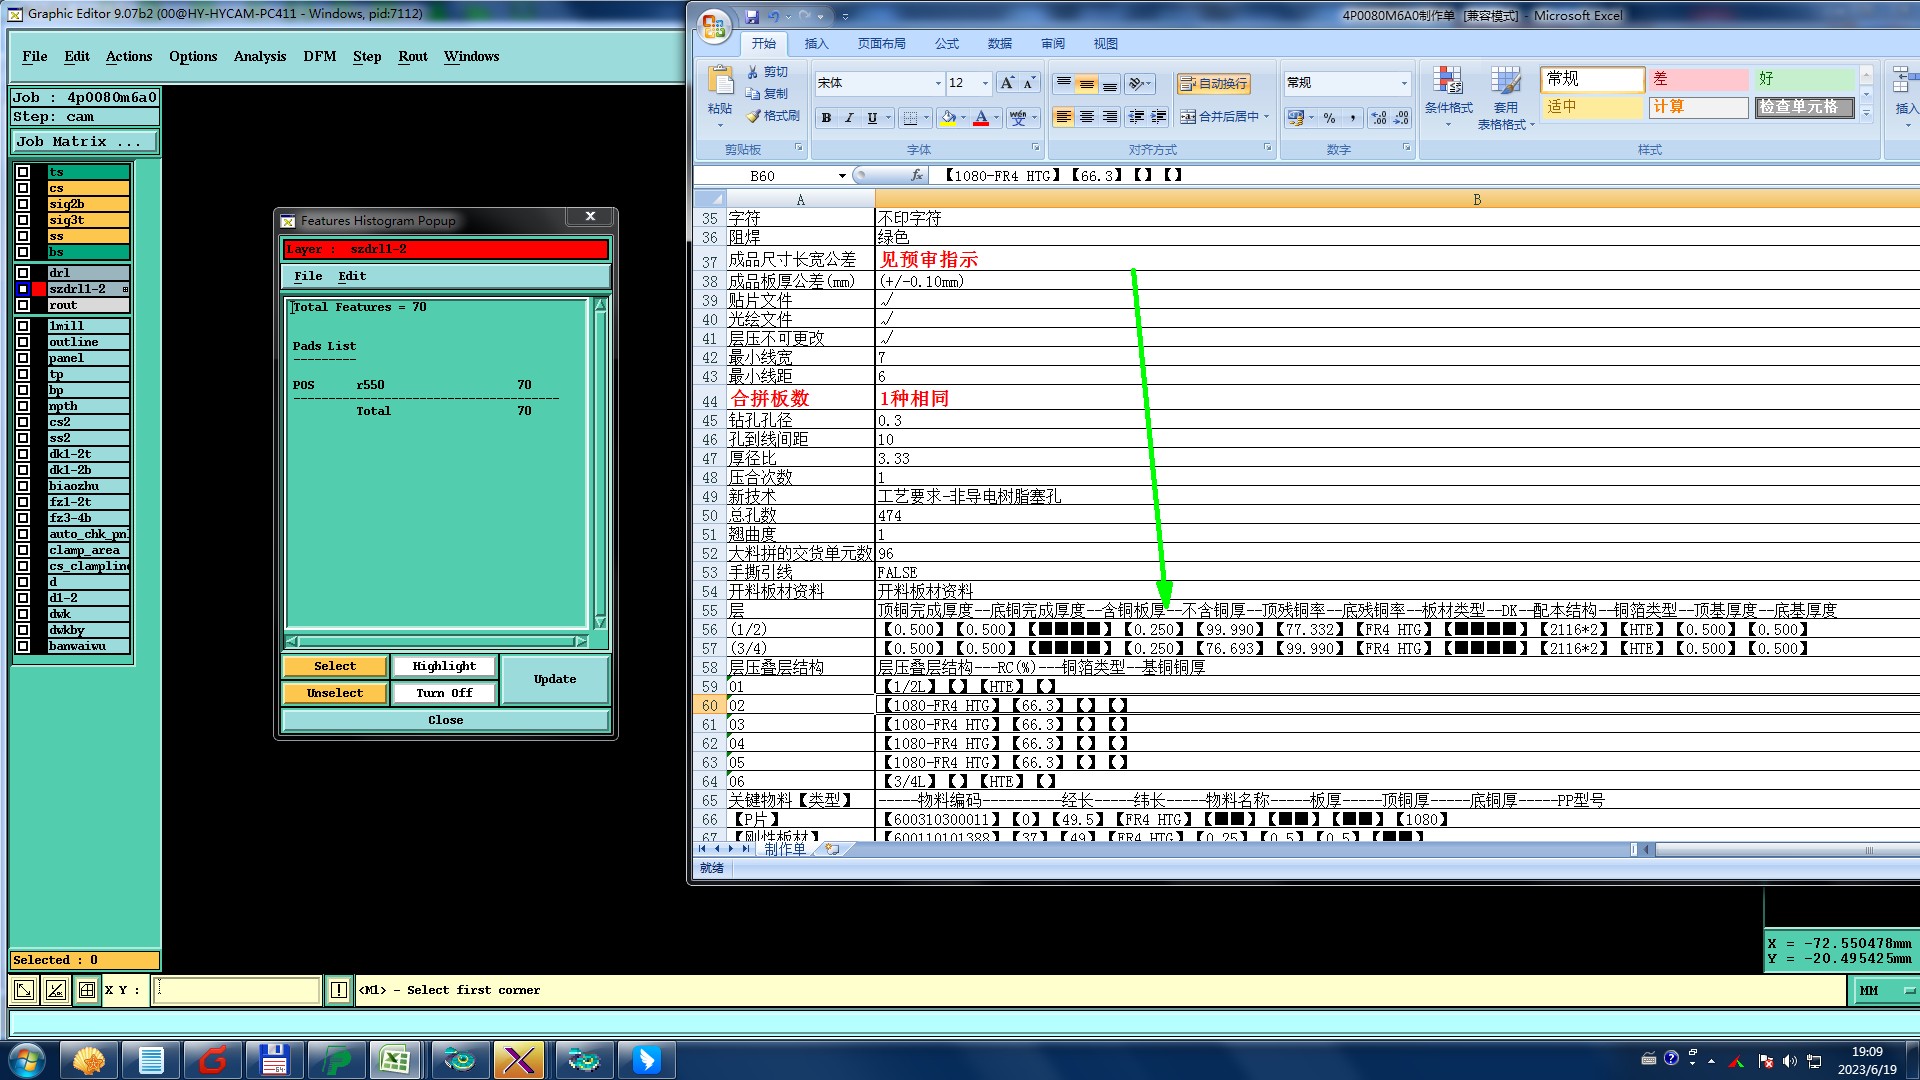Click the X Y coordinate input field
Image resolution: width=1920 pixels, height=1080 pixels.
(x=237, y=990)
